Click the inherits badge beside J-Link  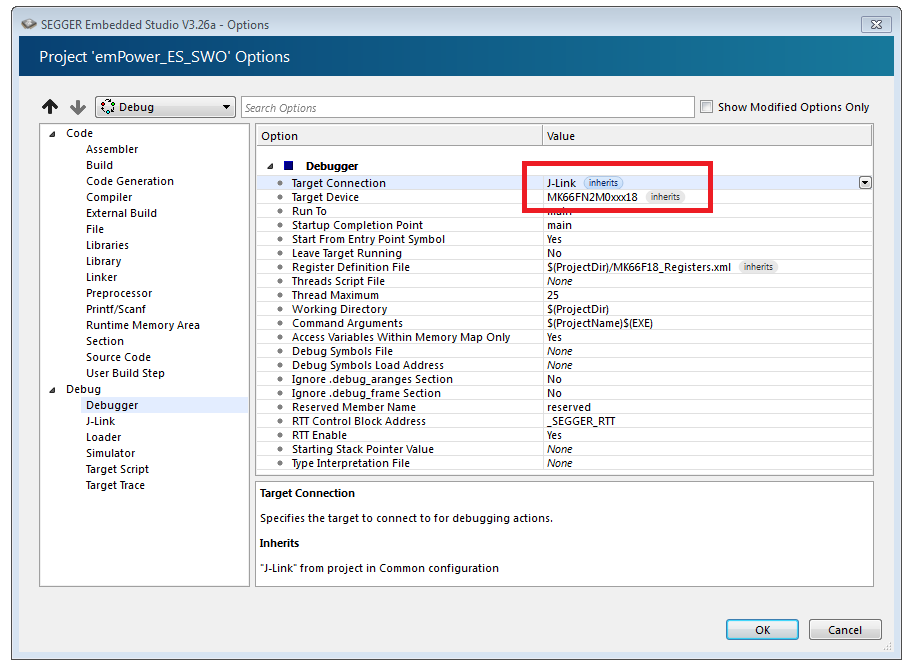click(x=603, y=183)
